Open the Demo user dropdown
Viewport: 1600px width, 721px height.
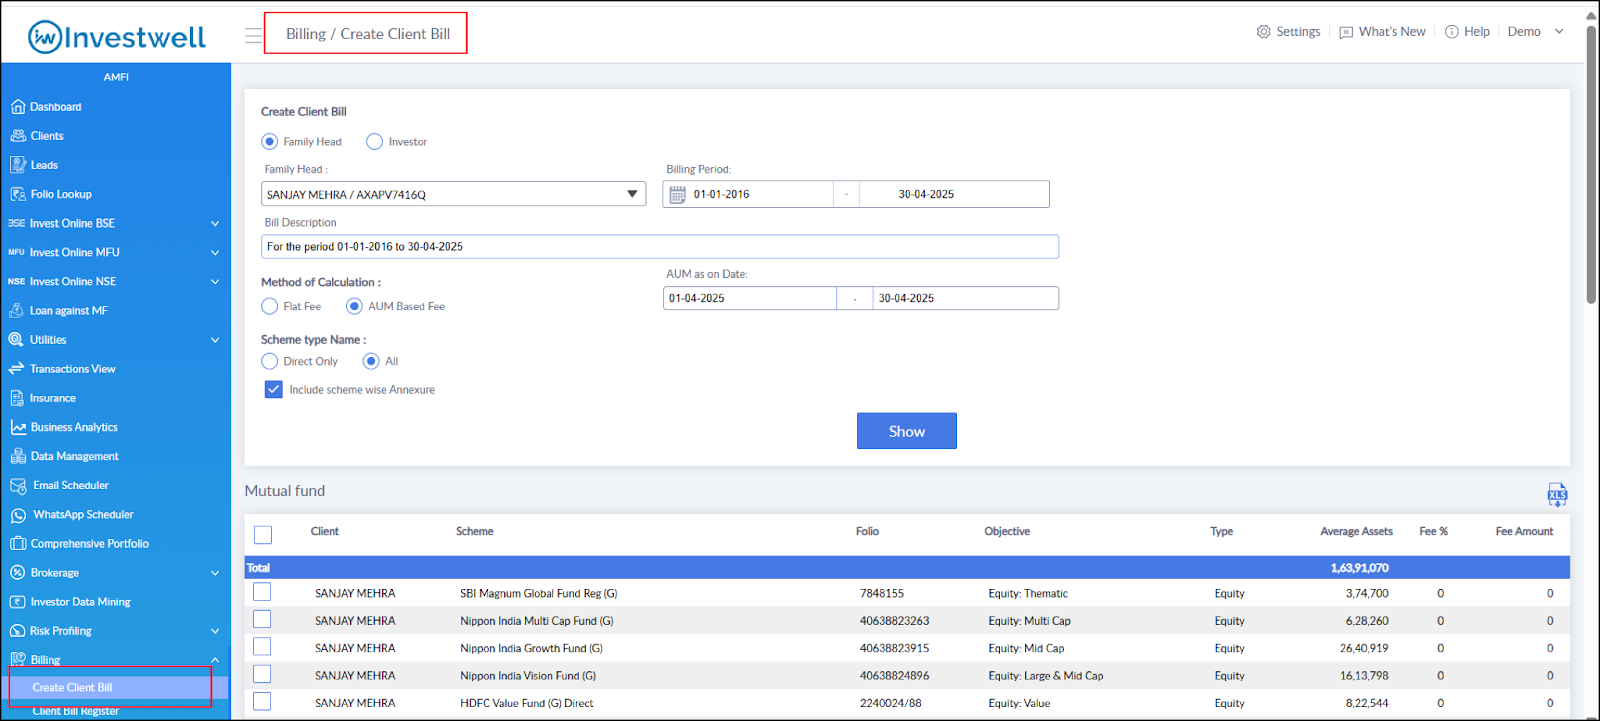pyautogui.click(x=1536, y=32)
